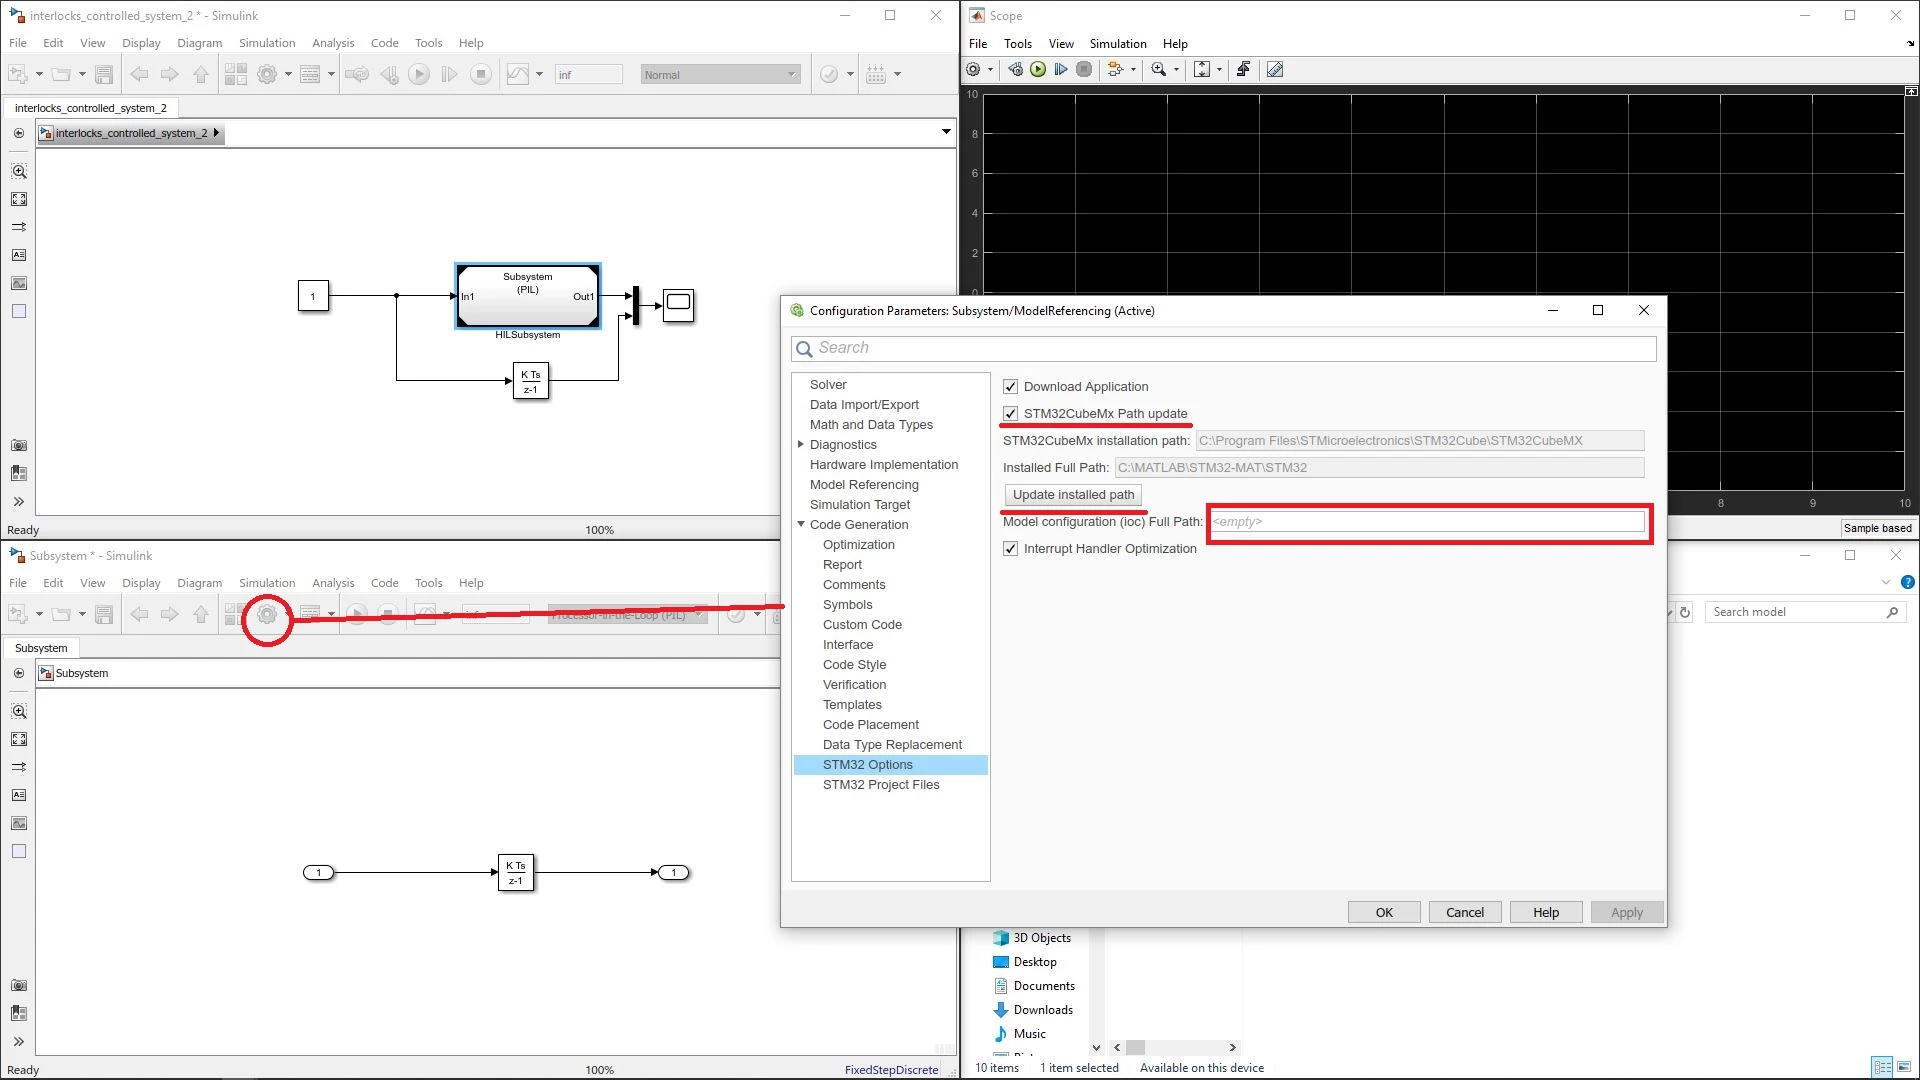Open the Scope configuration gear icon

(x=973, y=69)
